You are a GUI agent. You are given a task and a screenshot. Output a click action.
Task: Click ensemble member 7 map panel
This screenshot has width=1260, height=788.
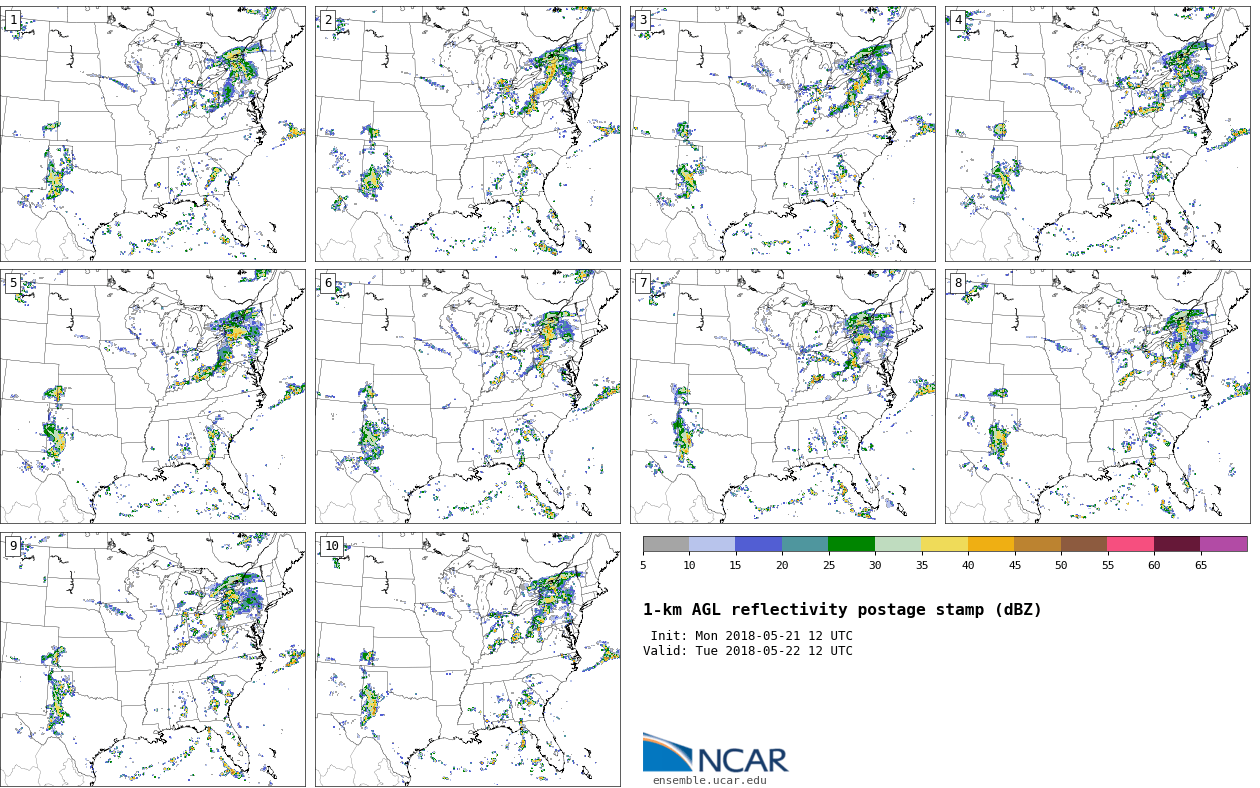click(782, 396)
